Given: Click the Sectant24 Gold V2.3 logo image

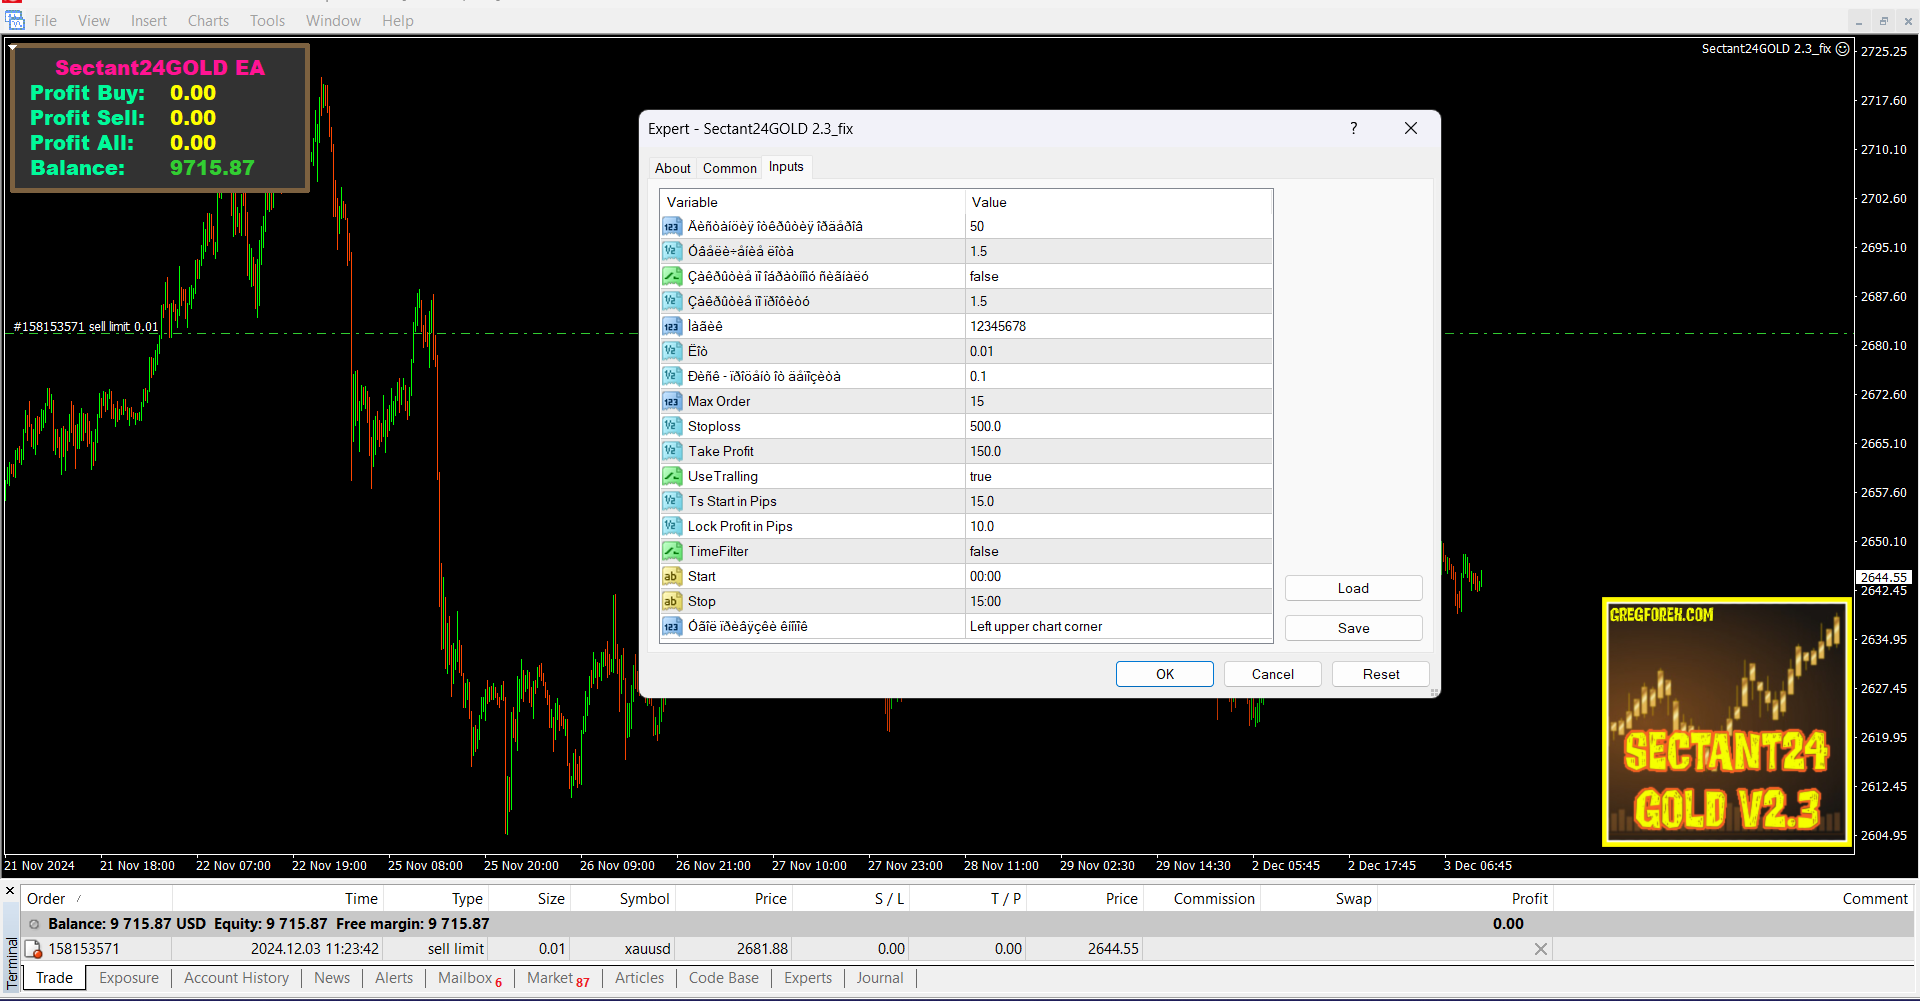Looking at the screenshot, I should 1726,722.
